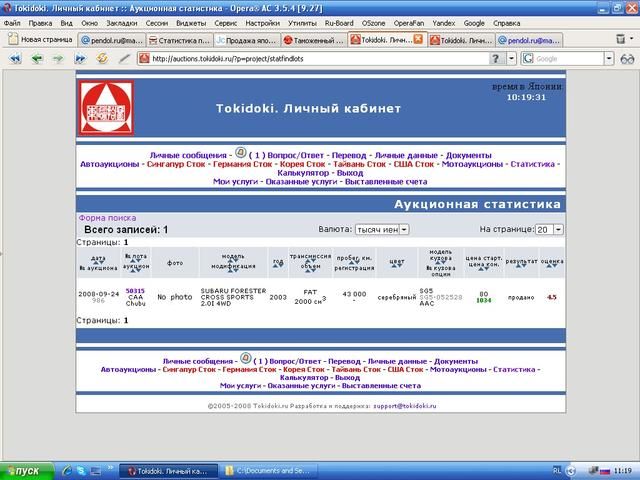Screen dimensions: 640x480
Task: Open Выставленные счета in the top navigation
Action: click(386, 182)
